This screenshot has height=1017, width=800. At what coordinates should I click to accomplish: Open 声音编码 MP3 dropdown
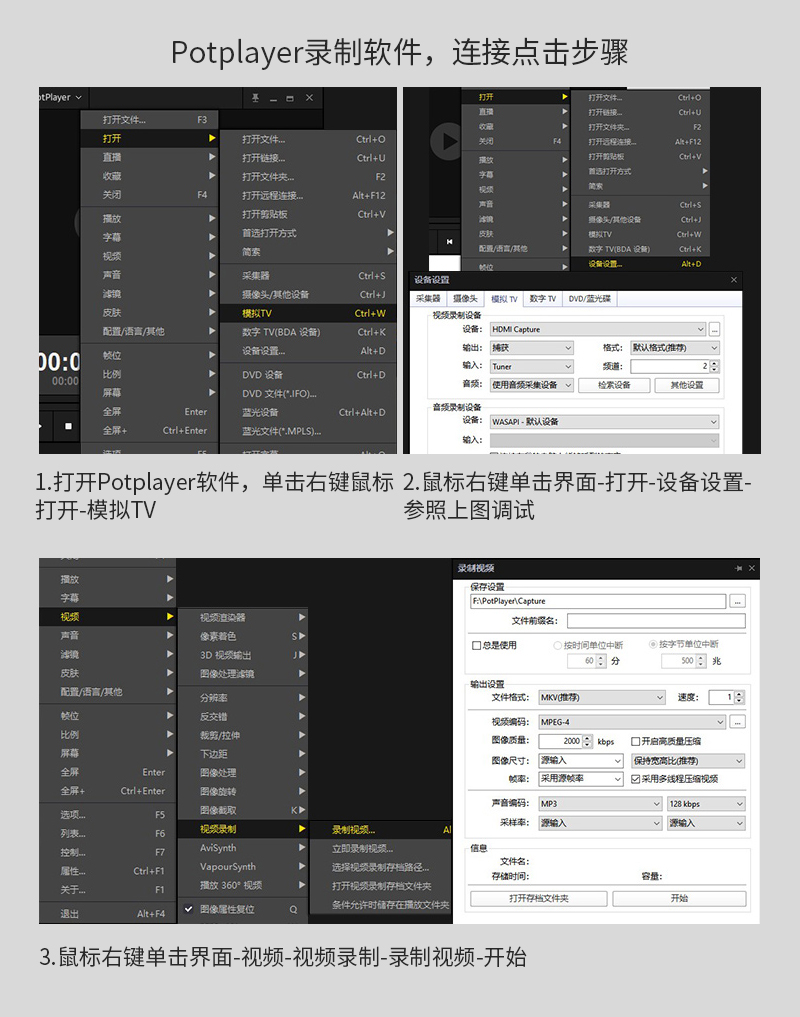tap(600, 804)
